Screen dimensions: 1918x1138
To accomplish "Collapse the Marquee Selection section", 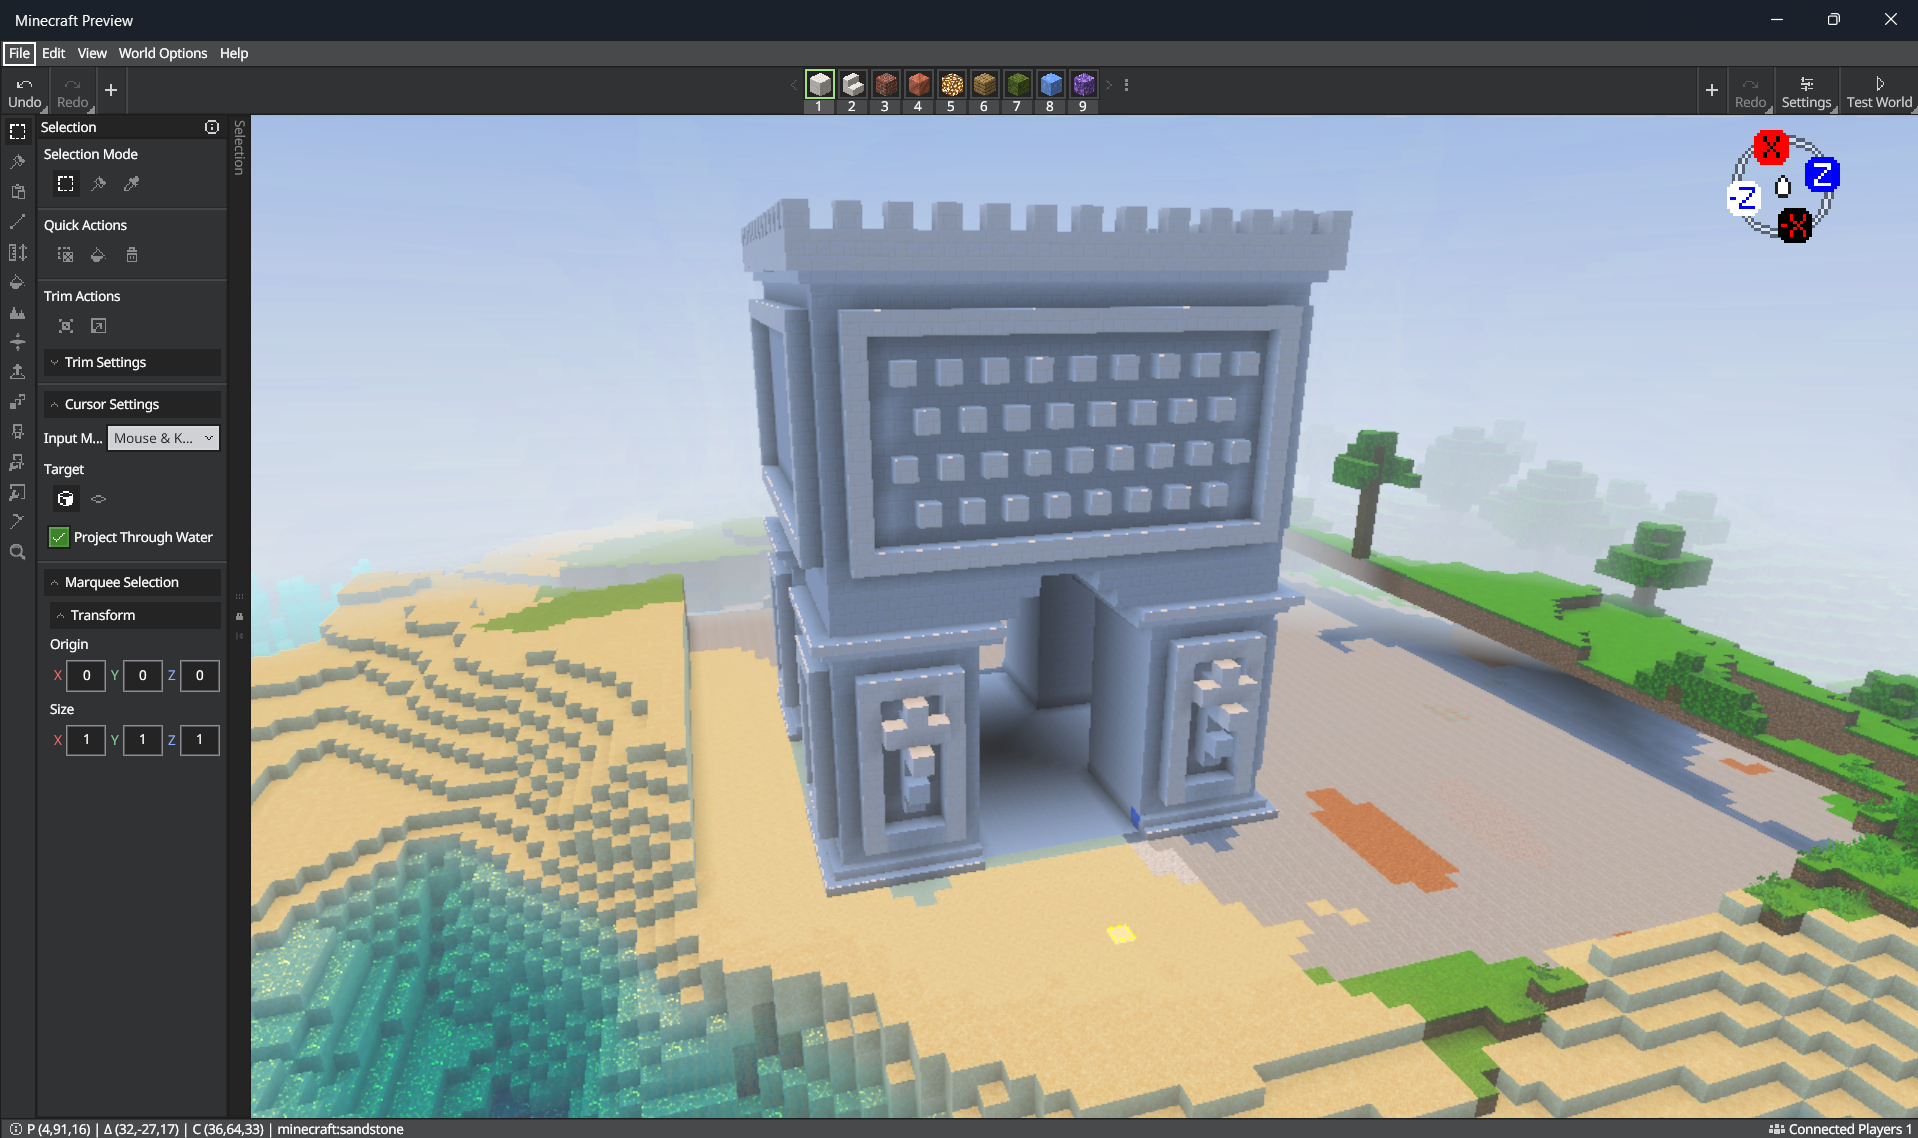I will (x=132, y=582).
